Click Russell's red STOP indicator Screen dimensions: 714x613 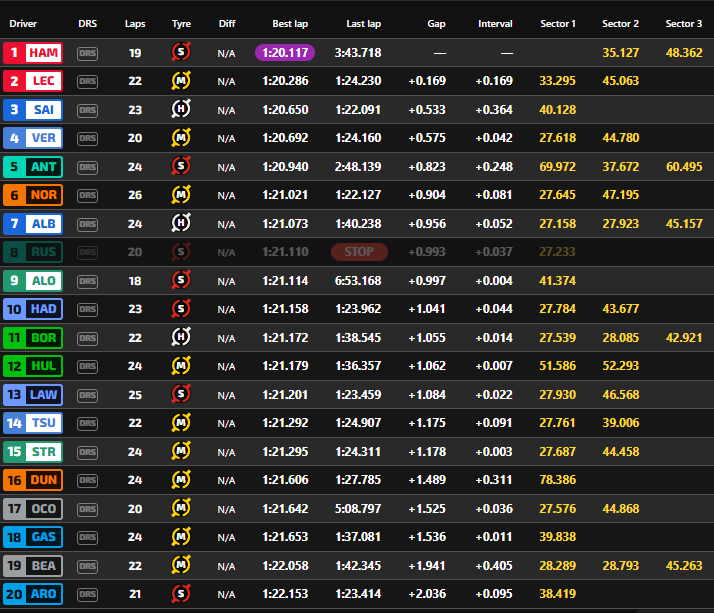[x=359, y=252]
